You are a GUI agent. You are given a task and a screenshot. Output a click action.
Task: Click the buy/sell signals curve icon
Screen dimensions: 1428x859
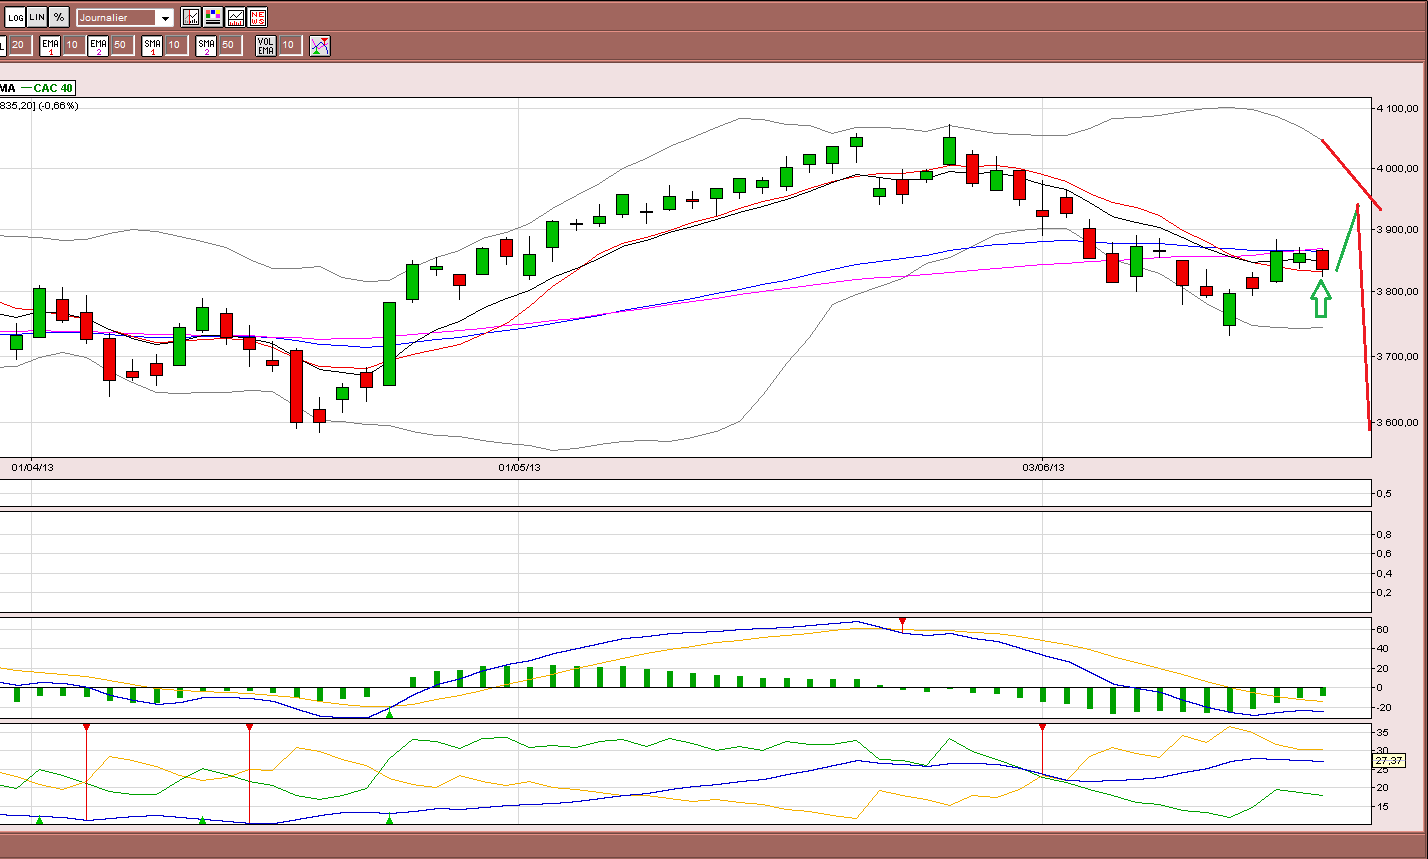point(319,45)
